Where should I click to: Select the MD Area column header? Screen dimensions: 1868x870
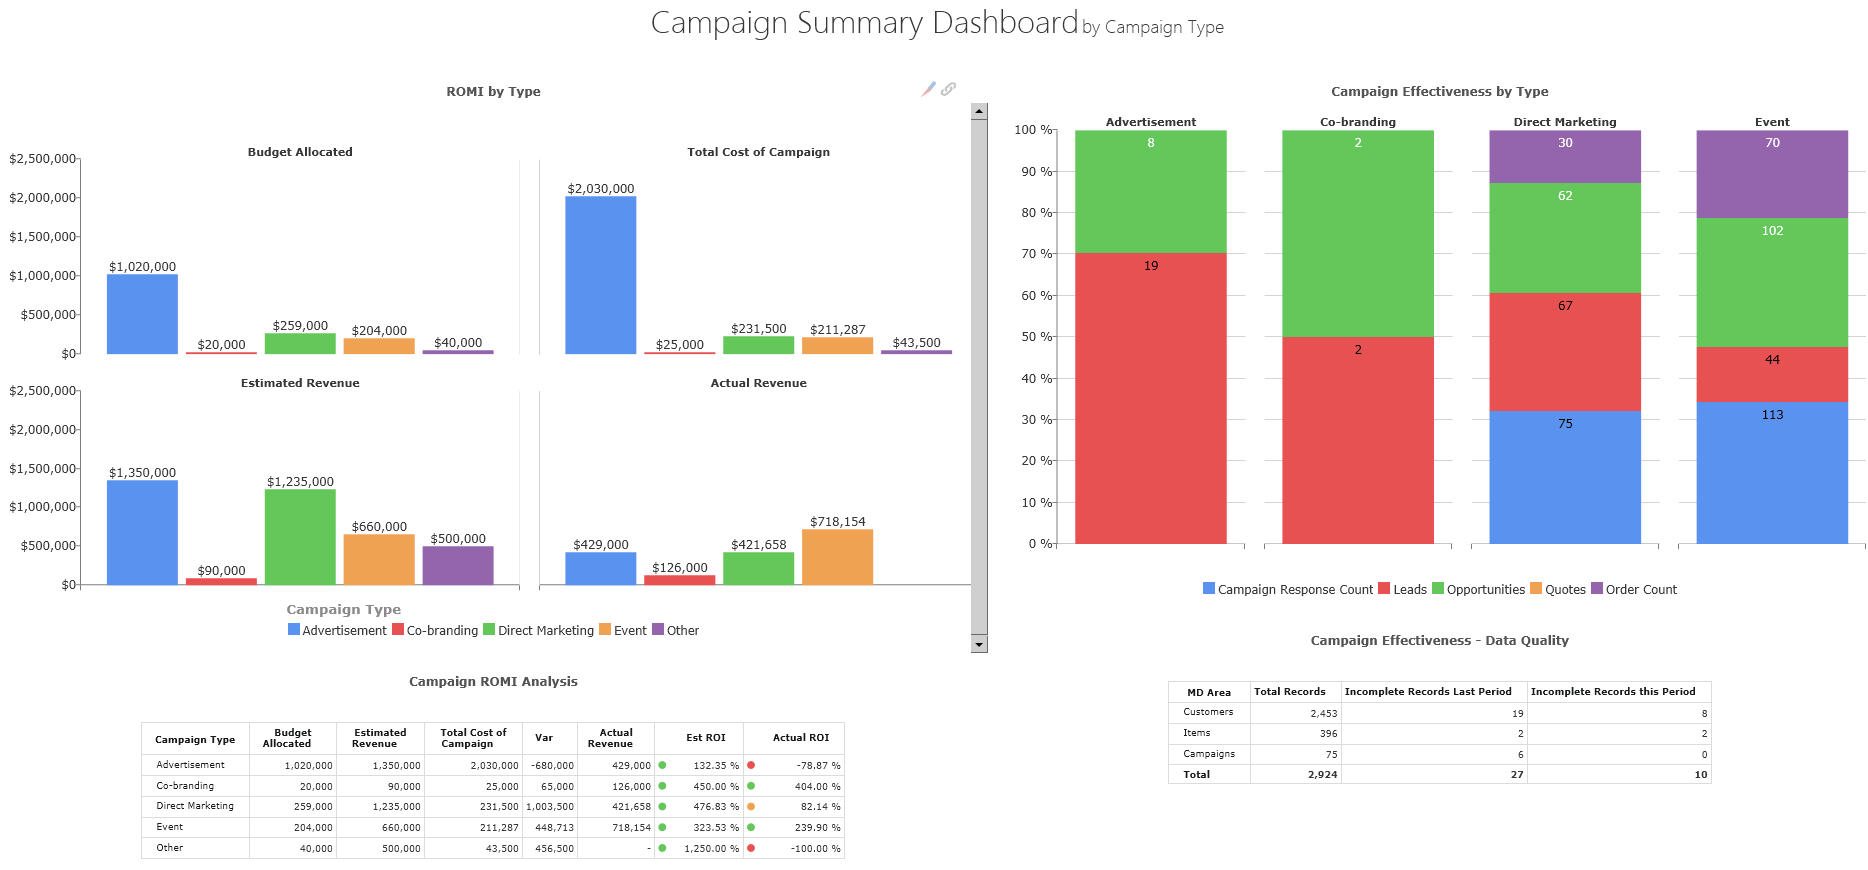pos(1209,692)
